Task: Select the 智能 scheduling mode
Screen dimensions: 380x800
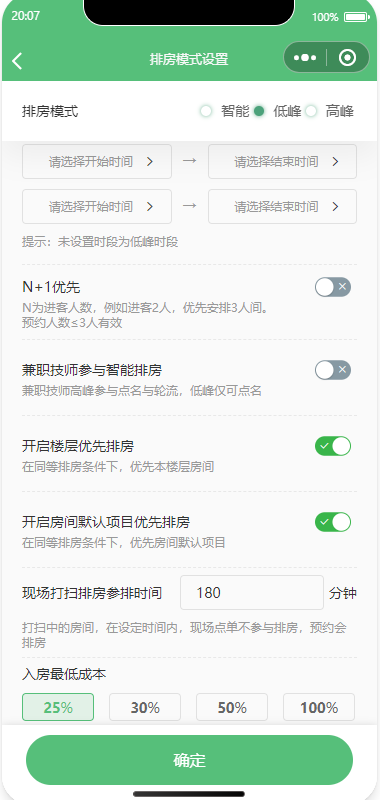Action: point(225,111)
